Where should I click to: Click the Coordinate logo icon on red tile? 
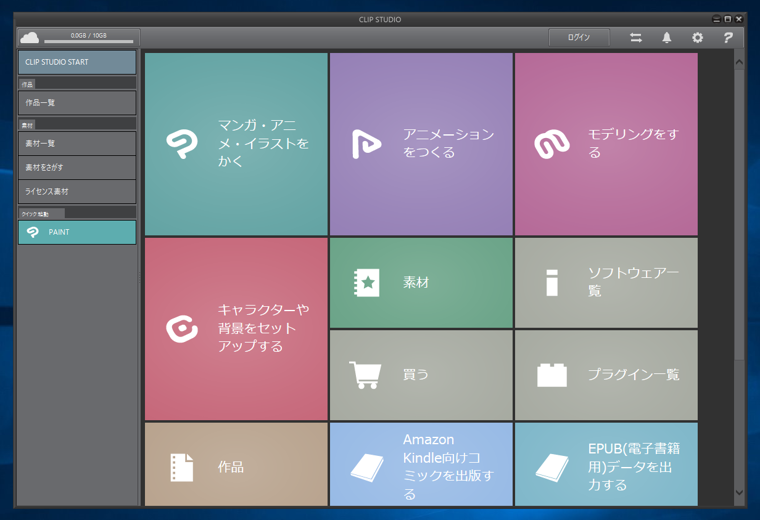point(182,329)
